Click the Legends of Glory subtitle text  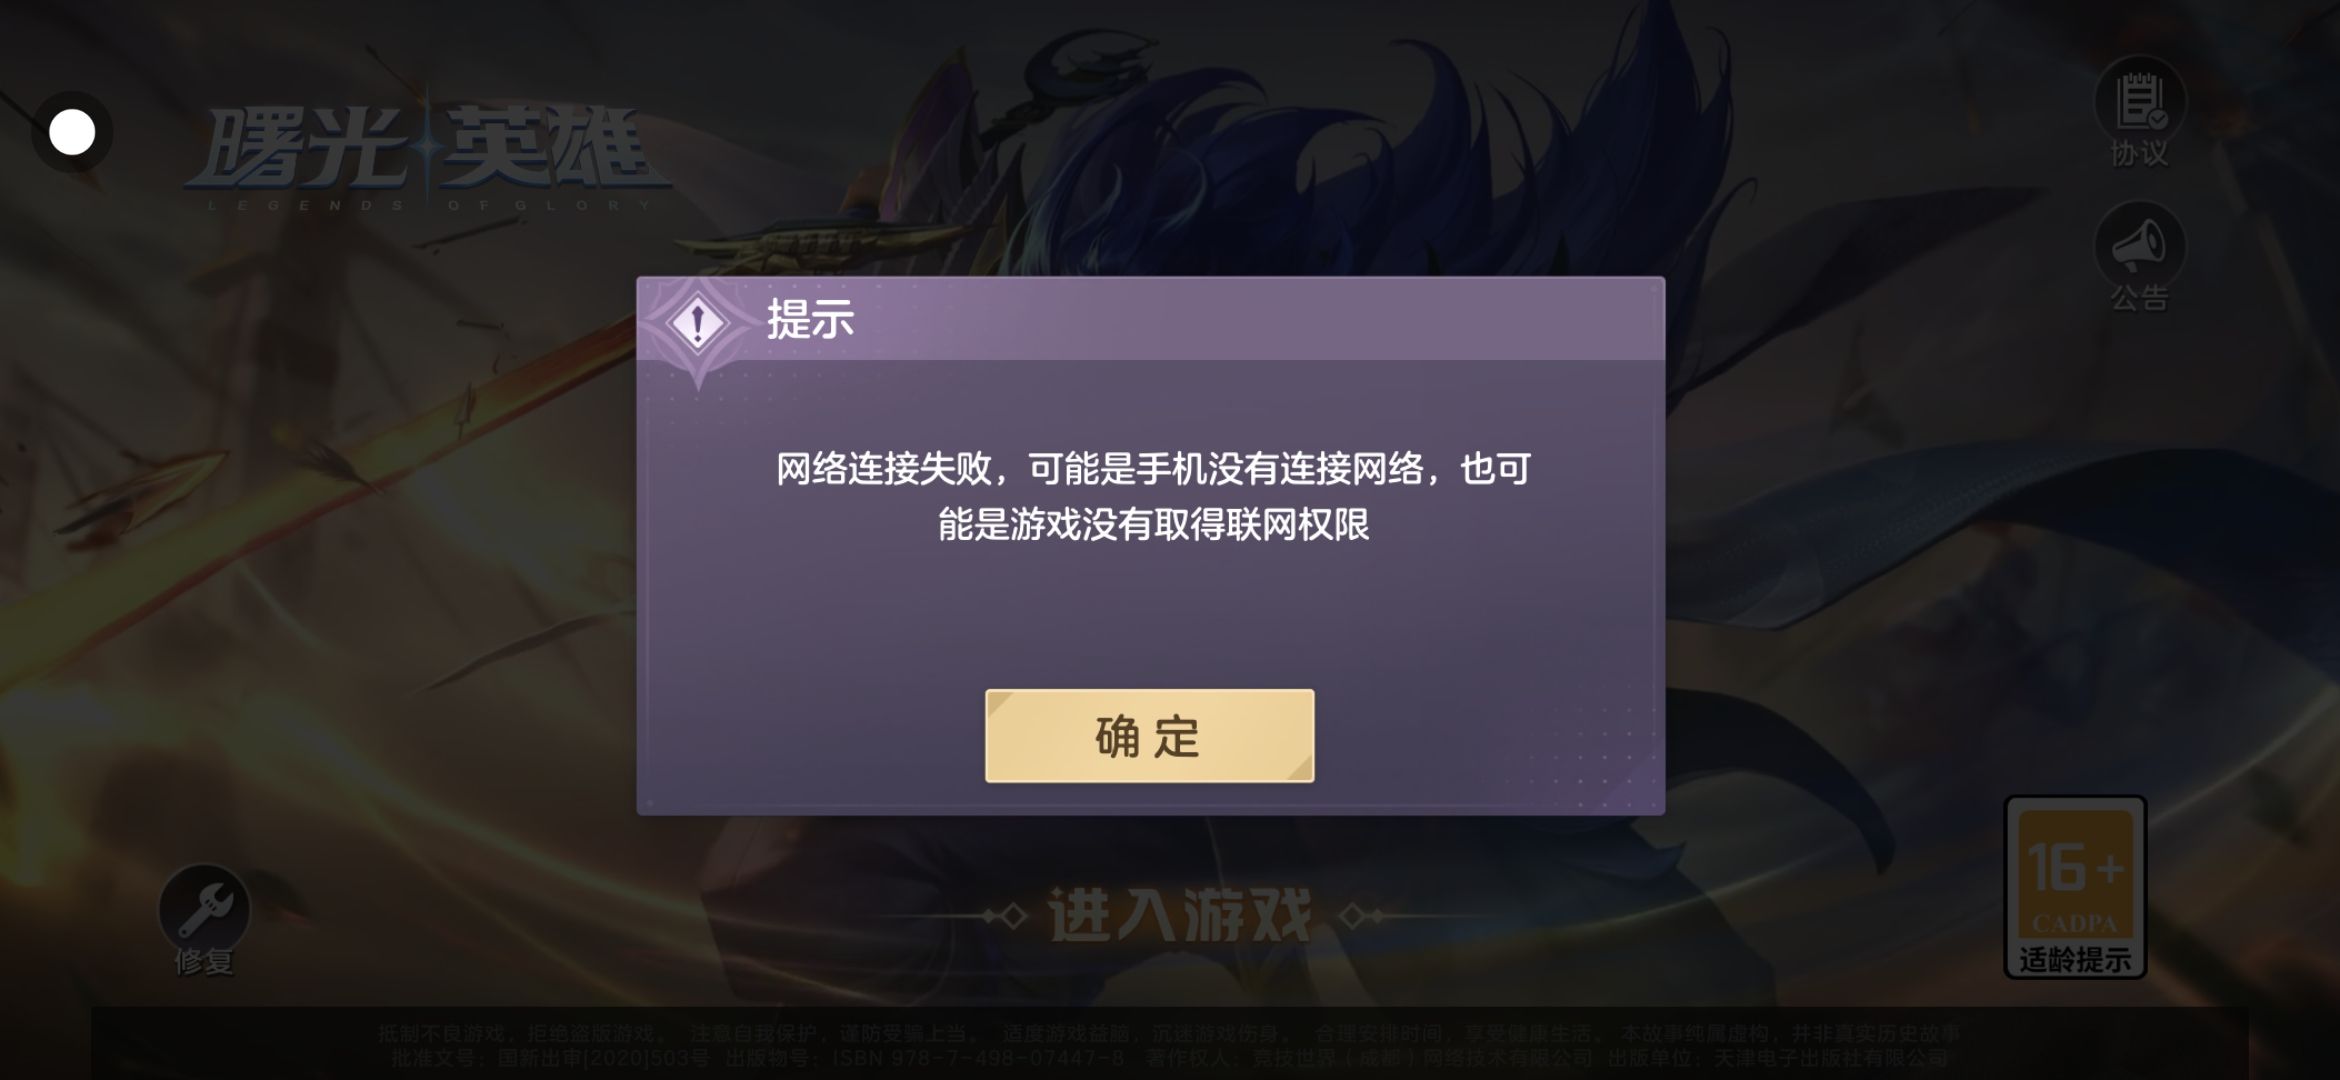click(430, 205)
